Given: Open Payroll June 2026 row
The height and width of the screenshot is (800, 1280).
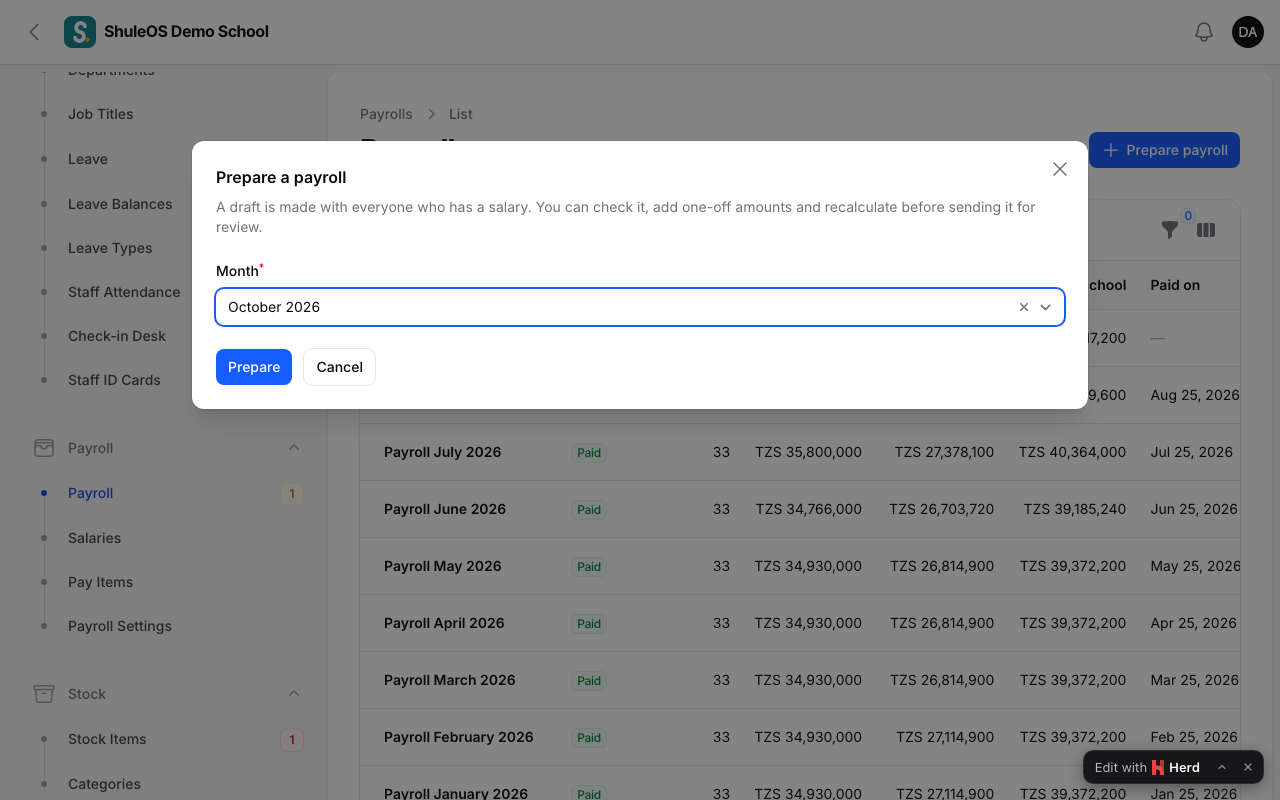Looking at the screenshot, I should (x=800, y=509).
